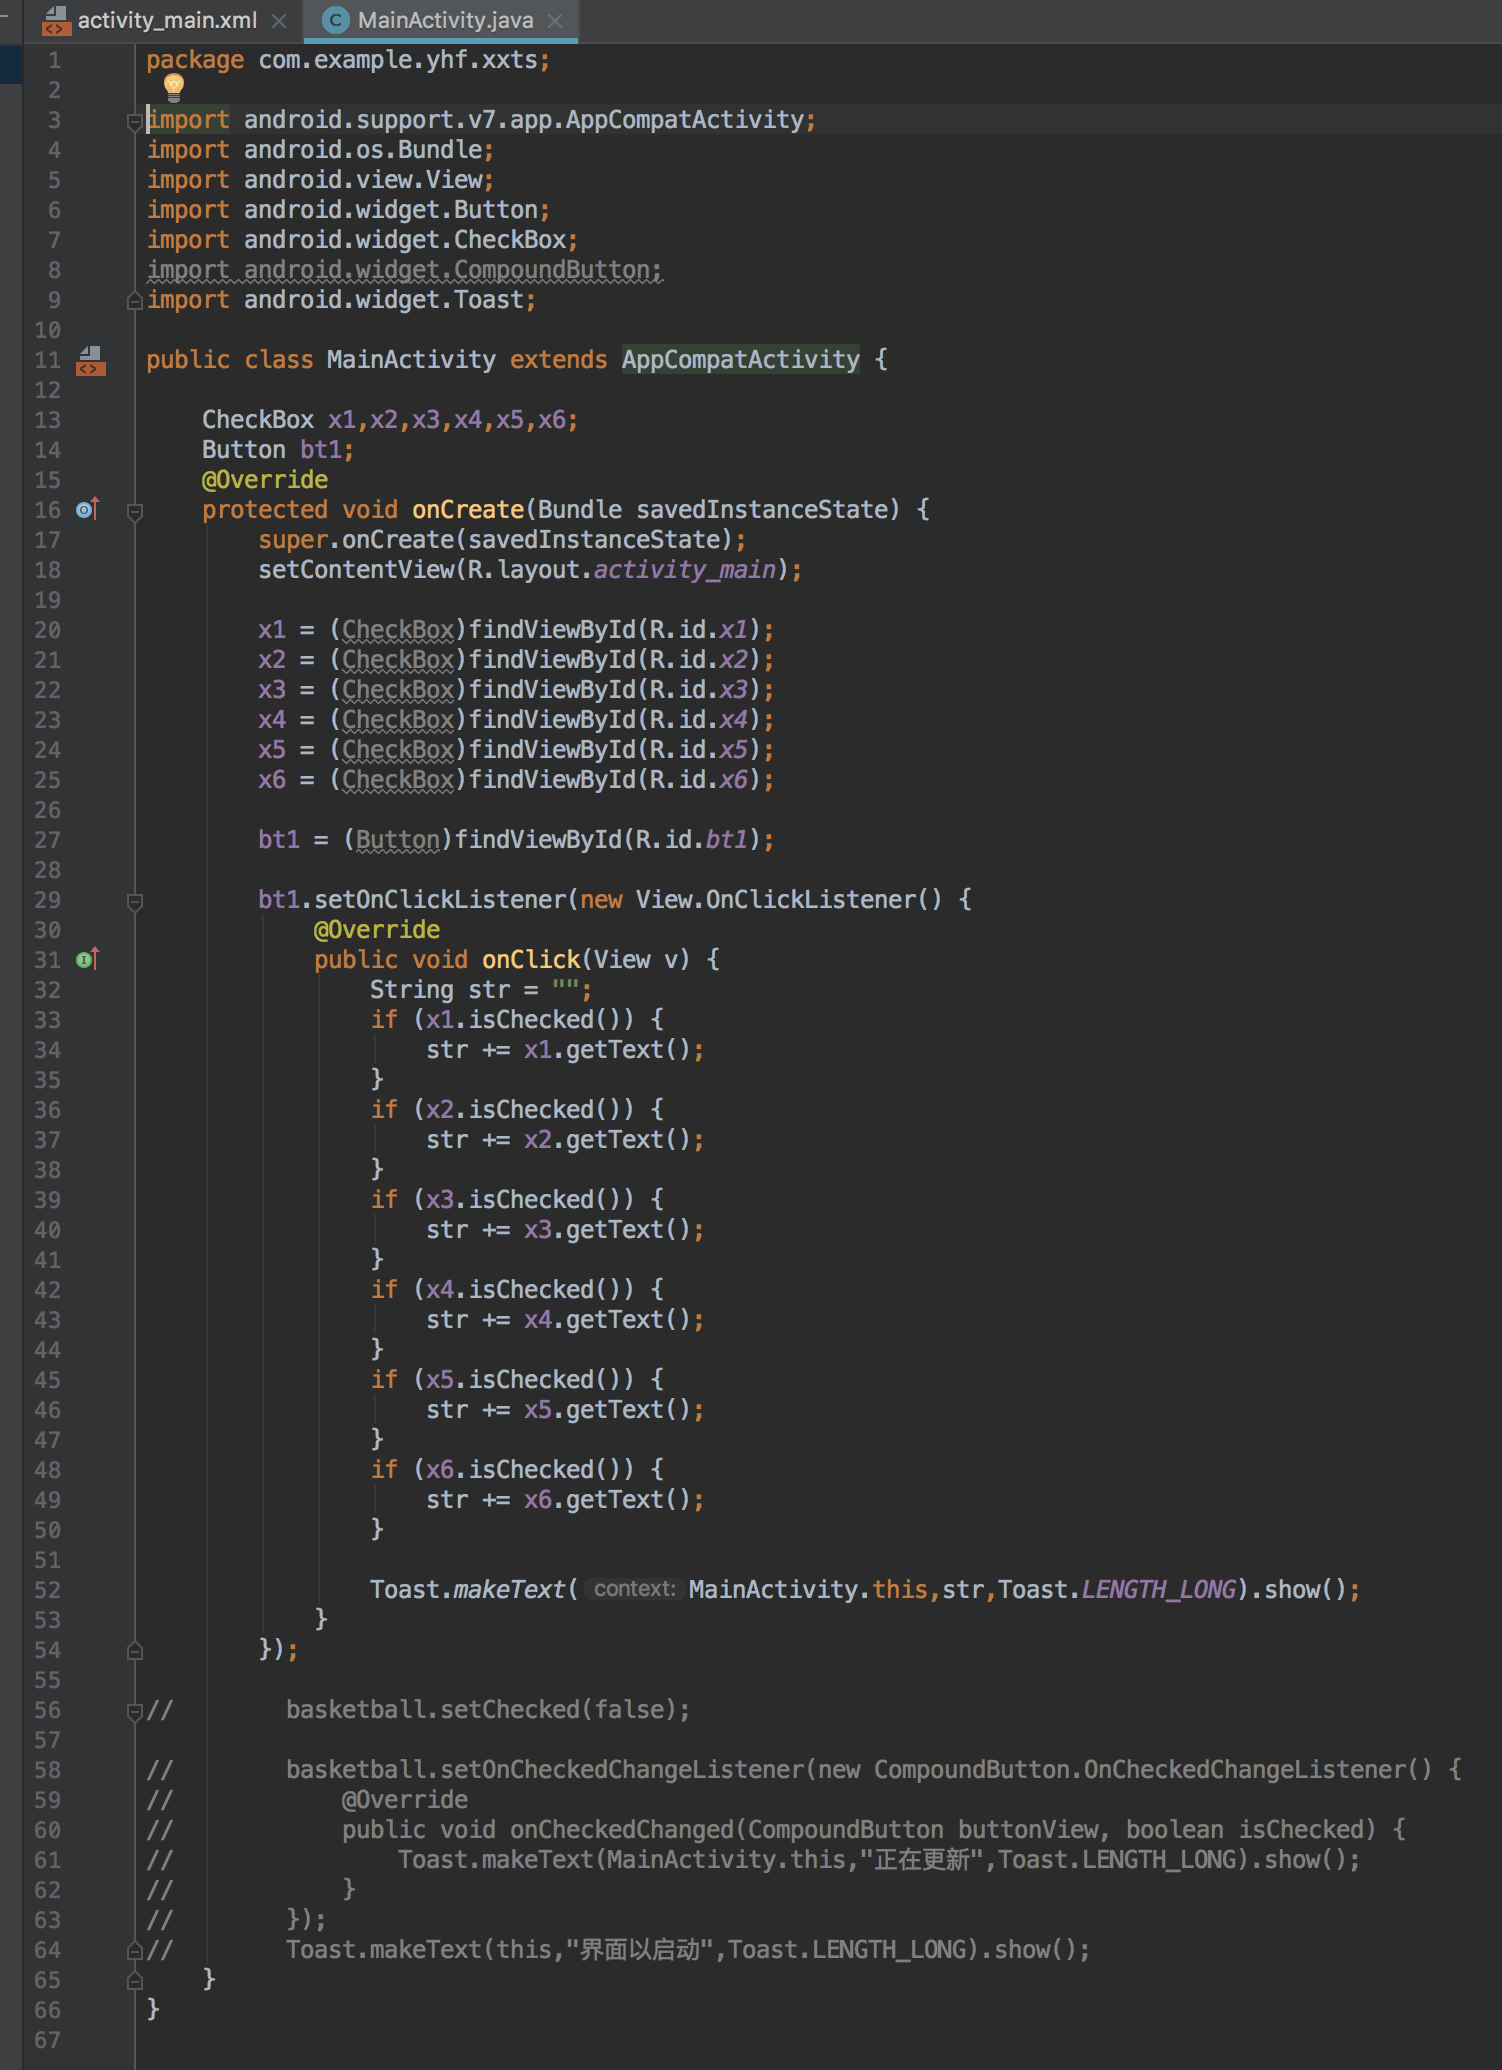Click the fold end marker on line 64
Screen dimensions: 1502x2070
point(135,1949)
